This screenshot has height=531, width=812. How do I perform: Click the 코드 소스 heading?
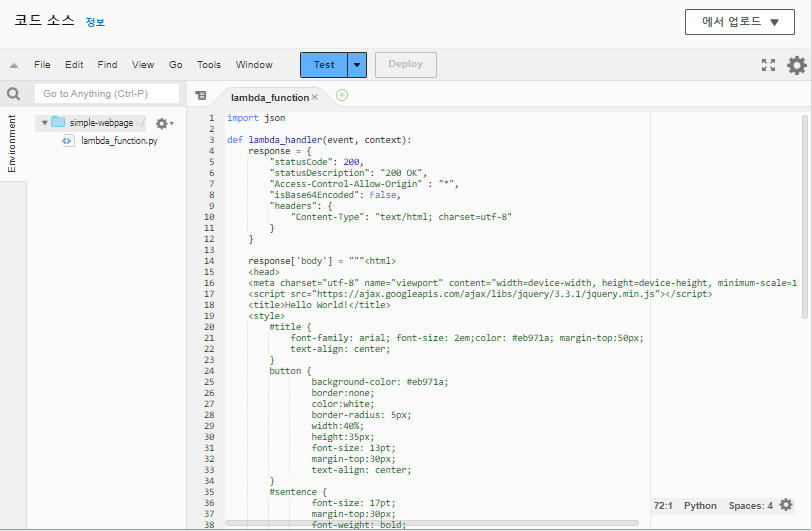[x=44, y=21]
